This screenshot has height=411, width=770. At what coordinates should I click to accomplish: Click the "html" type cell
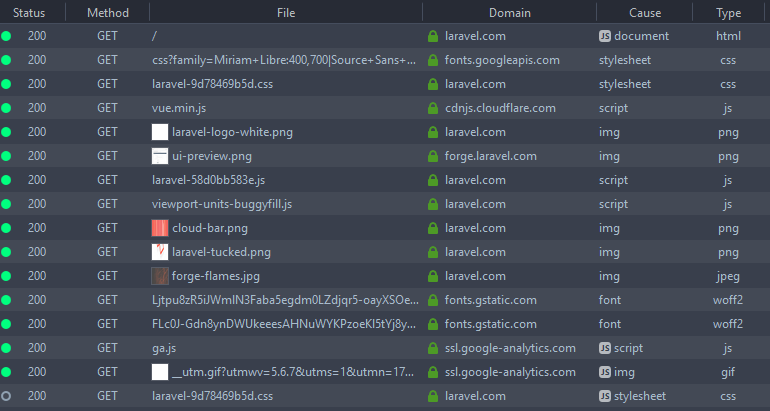(728, 36)
